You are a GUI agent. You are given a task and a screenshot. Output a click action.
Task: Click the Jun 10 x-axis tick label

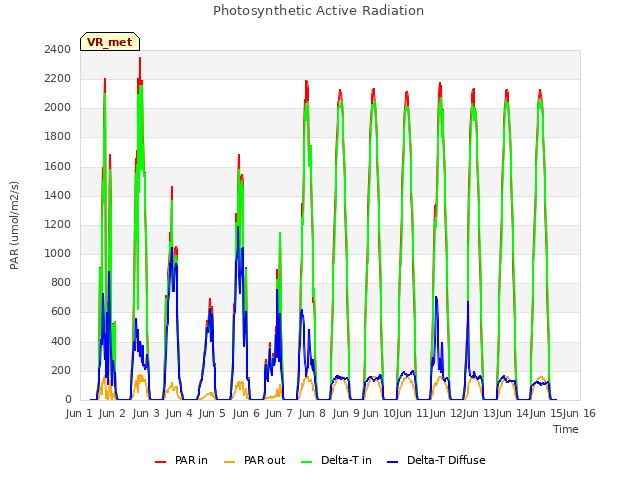coord(379,413)
